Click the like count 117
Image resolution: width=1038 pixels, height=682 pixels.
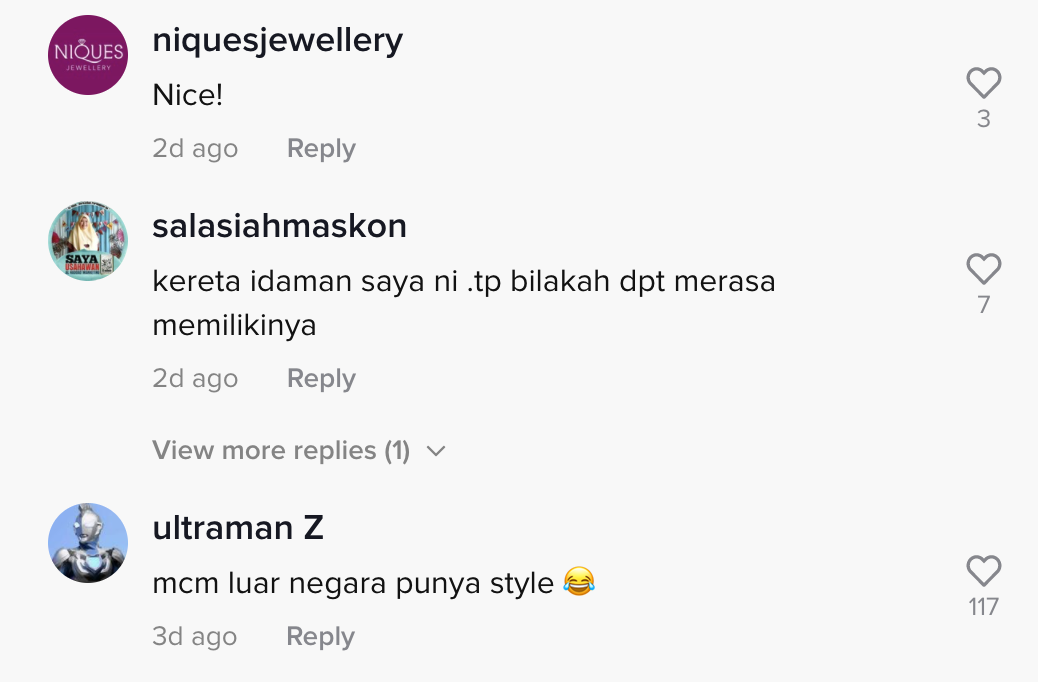pos(984,607)
